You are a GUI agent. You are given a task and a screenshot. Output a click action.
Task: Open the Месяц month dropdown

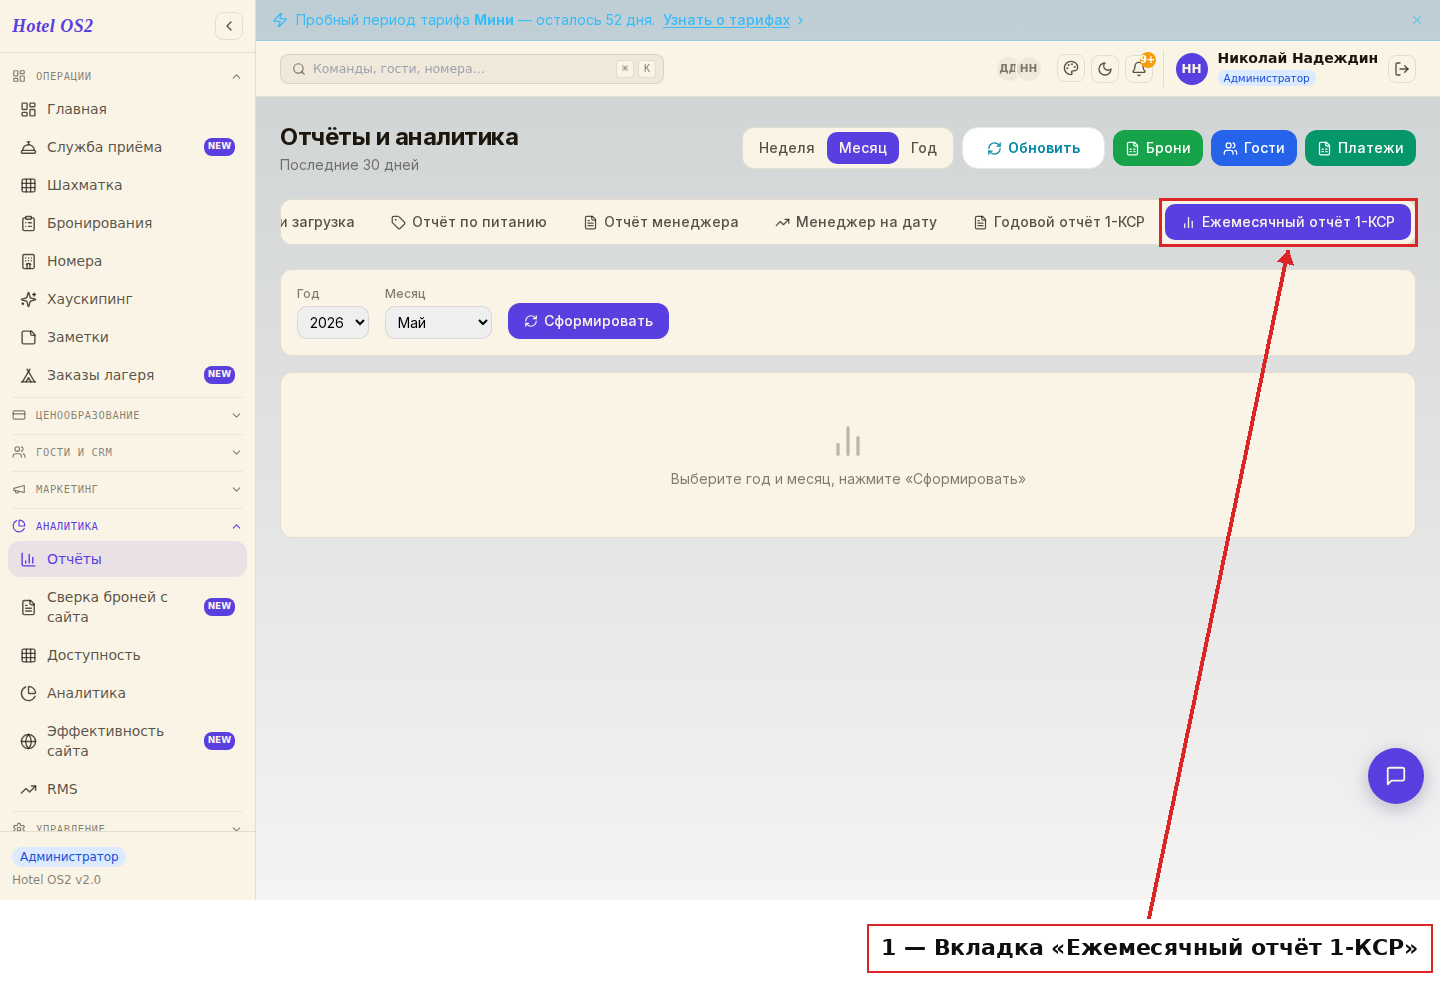point(438,322)
